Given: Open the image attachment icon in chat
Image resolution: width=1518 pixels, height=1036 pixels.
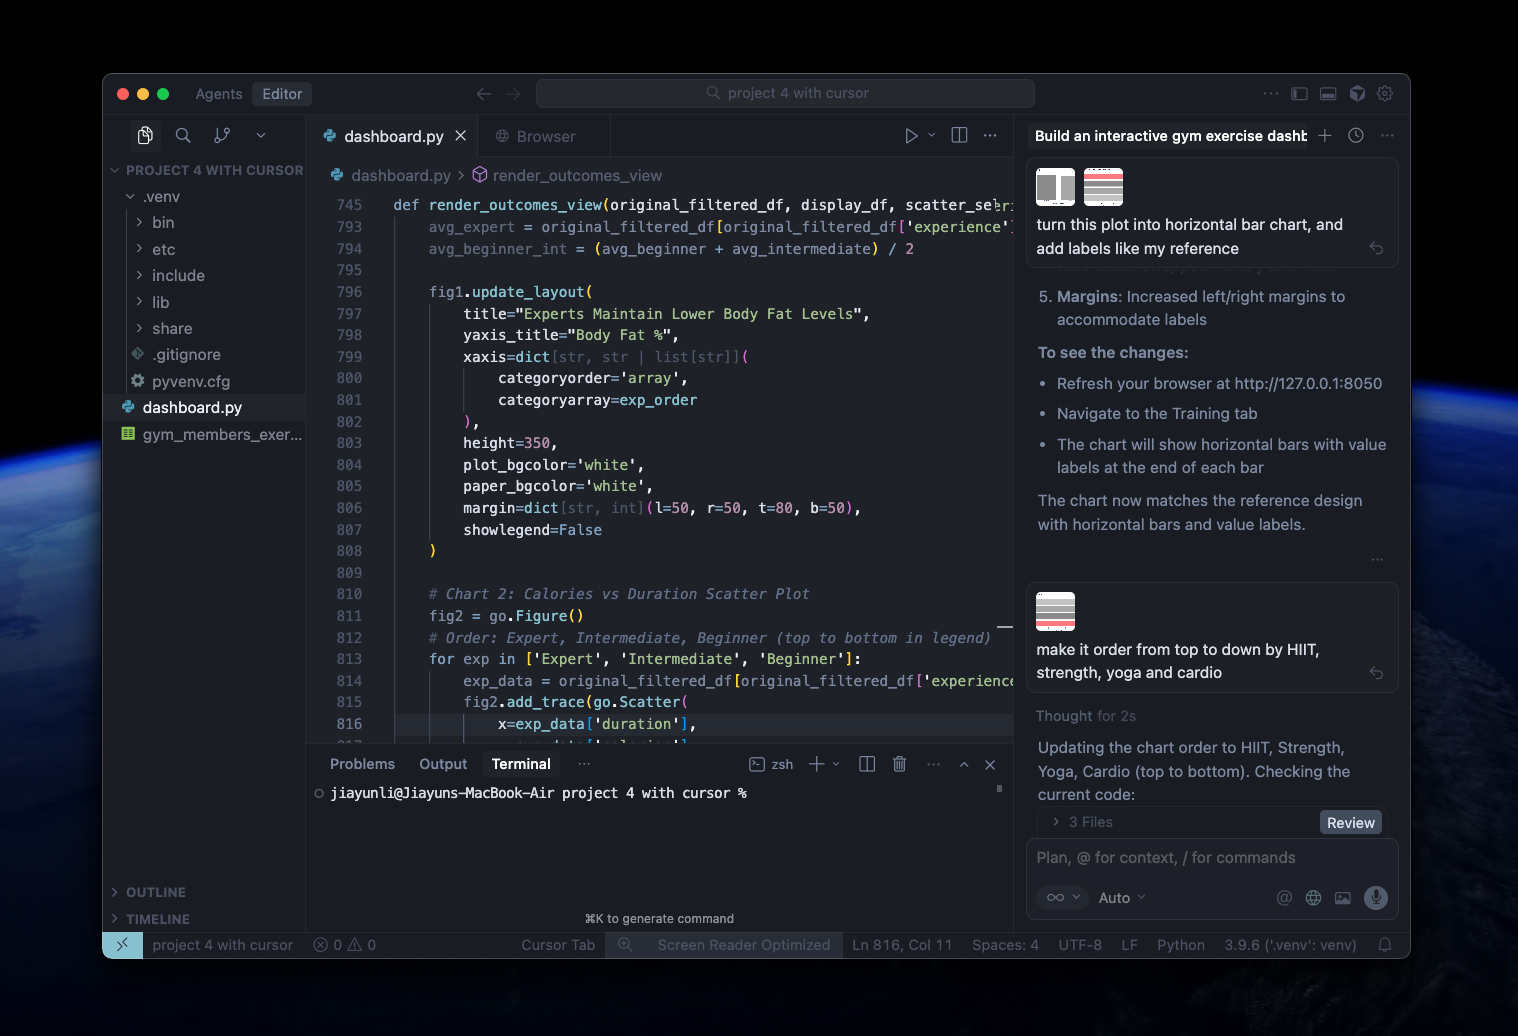Looking at the screenshot, I should 1343,897.
